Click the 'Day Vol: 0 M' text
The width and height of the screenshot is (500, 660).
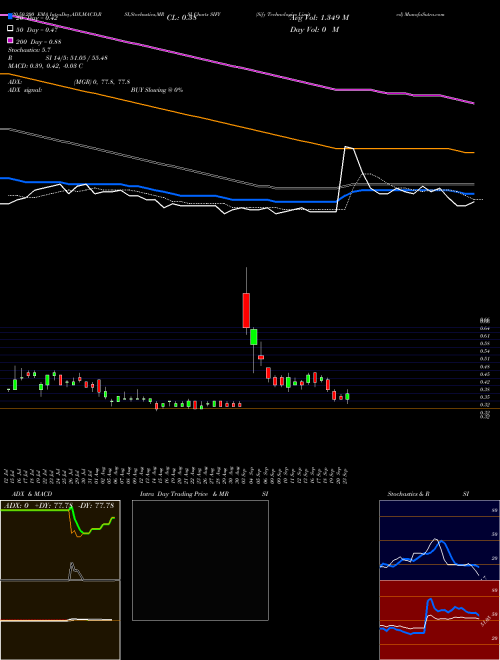click(x=314, y=29)
